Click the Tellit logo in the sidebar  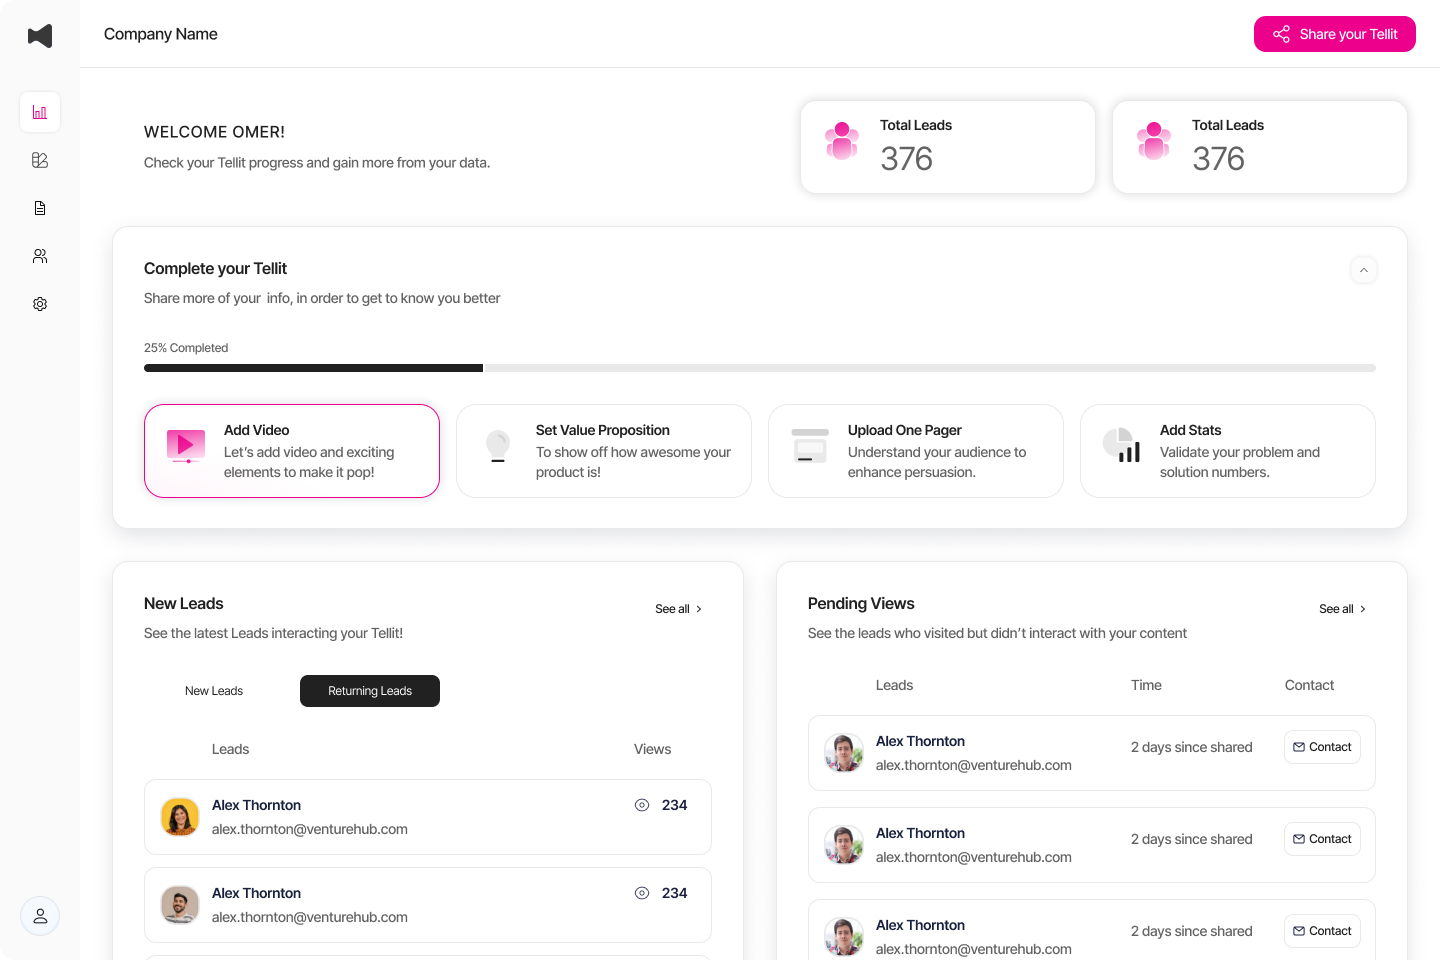click(x=40, y=36)
